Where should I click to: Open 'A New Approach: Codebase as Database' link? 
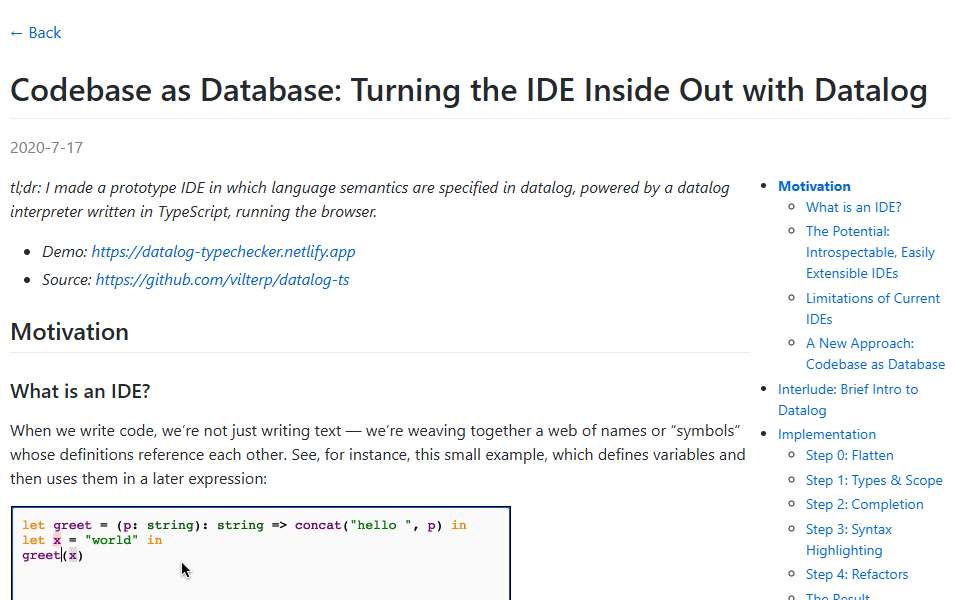click(x=876, y=354)
